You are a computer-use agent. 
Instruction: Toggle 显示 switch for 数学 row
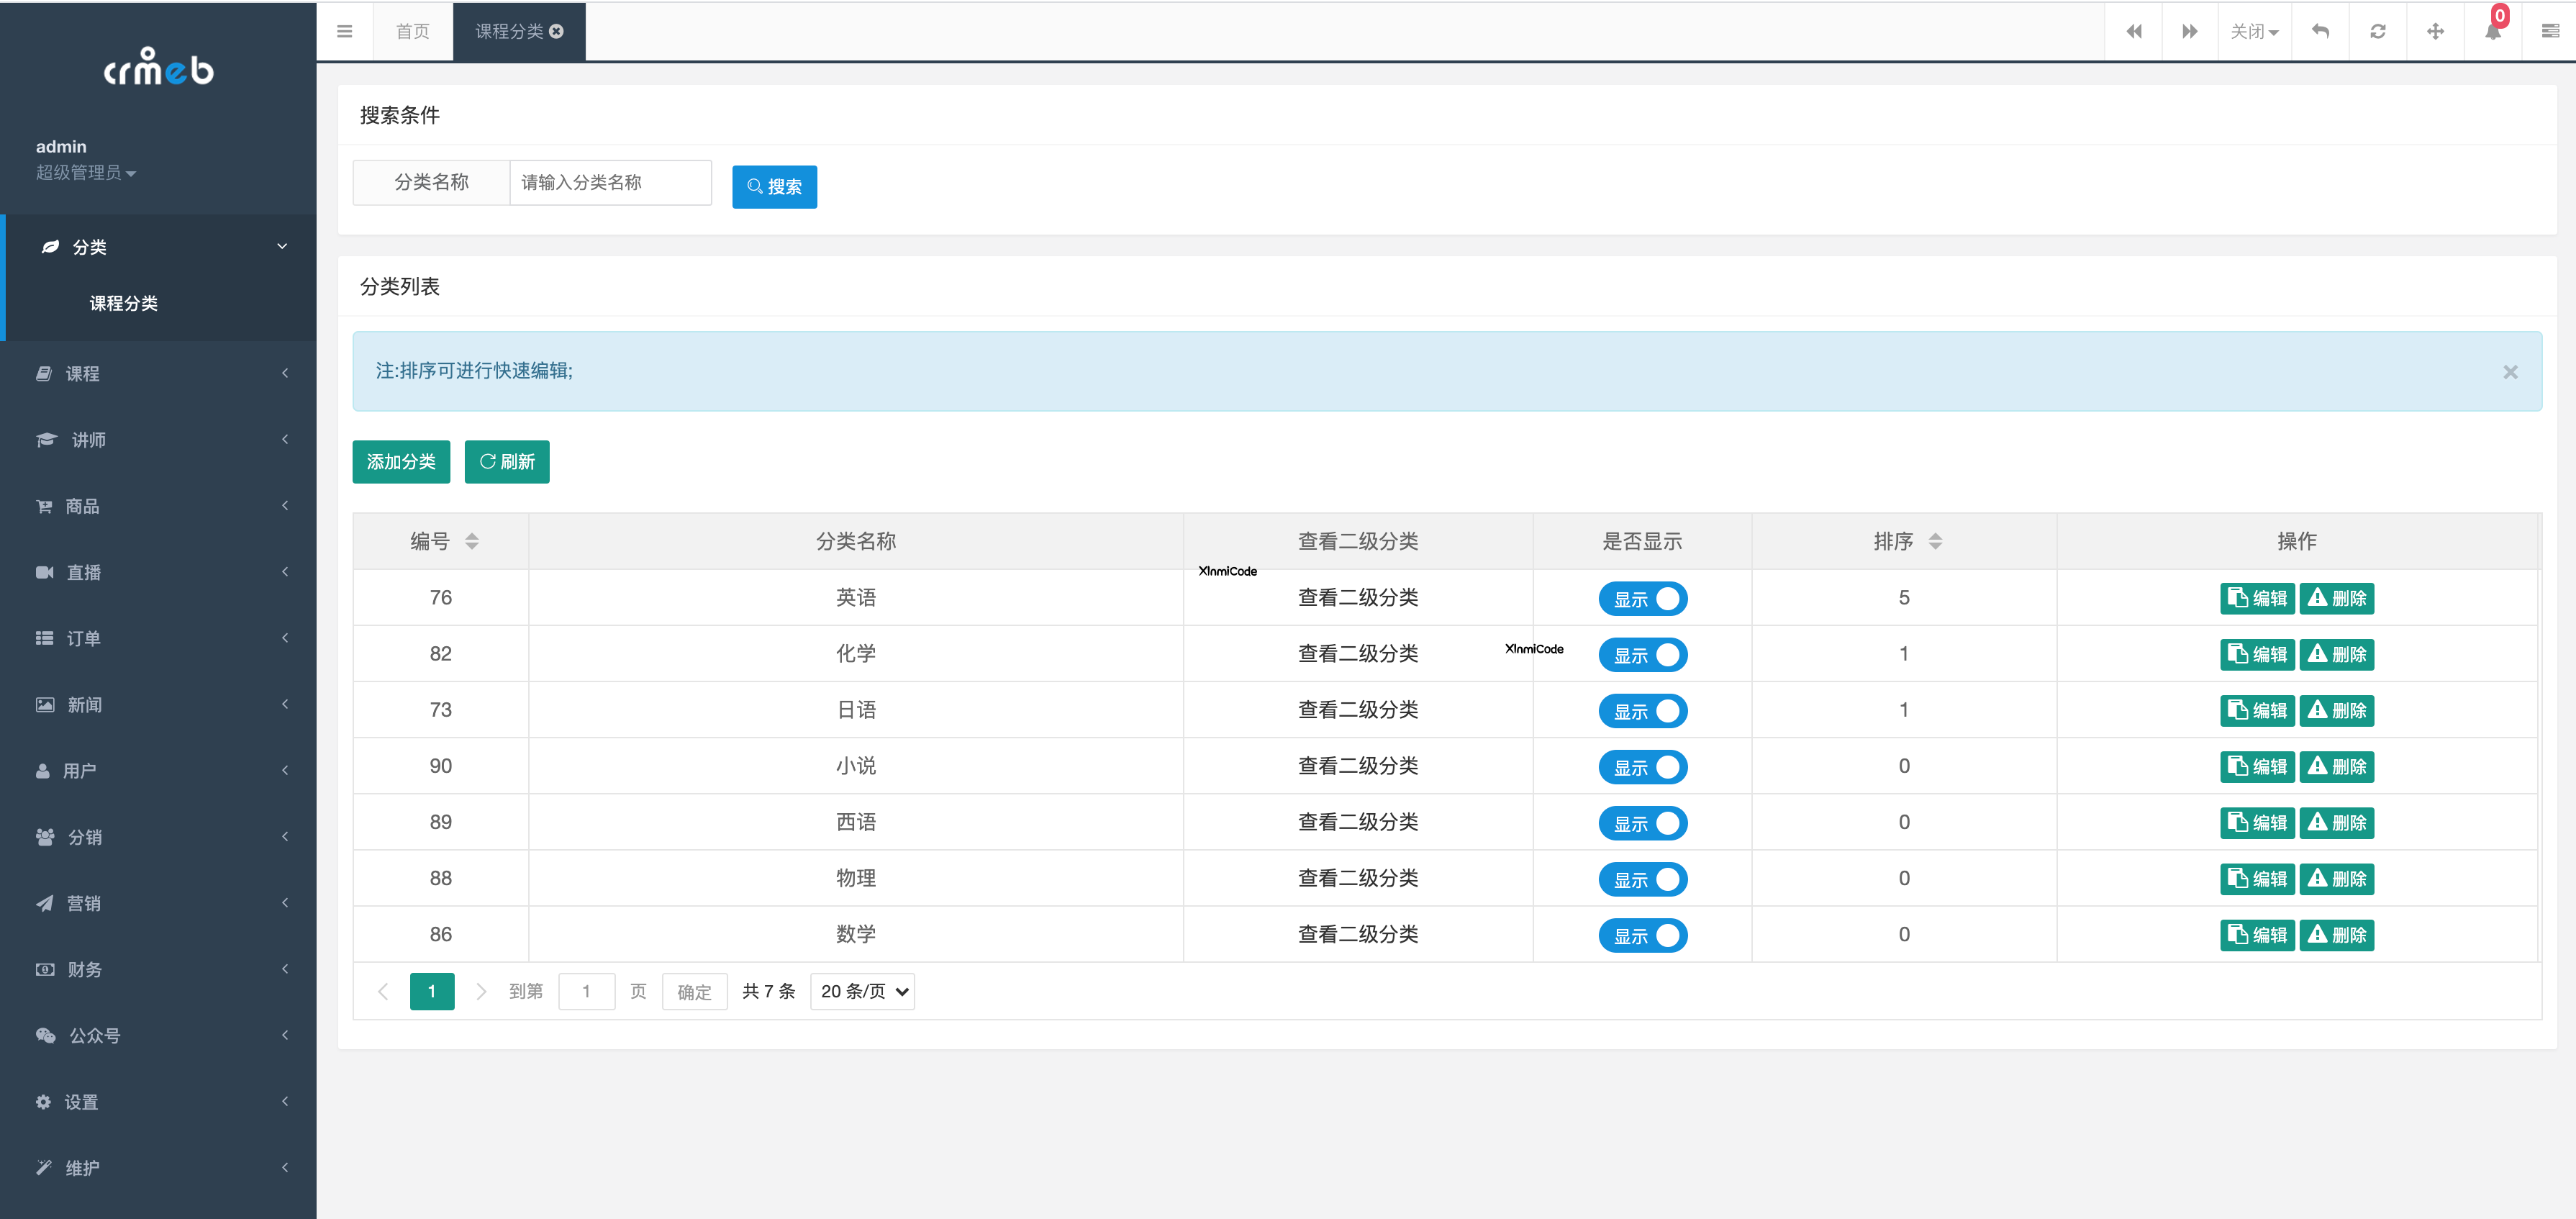click(1642, 935)
